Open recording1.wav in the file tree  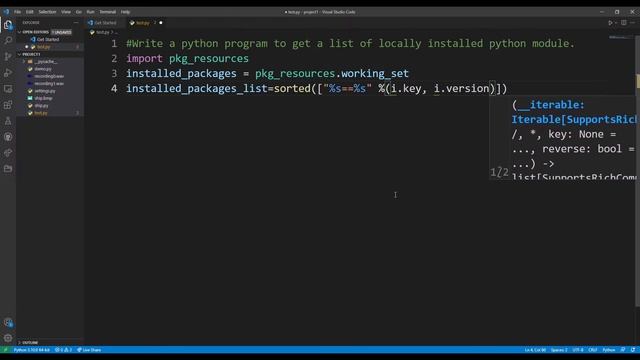[49, 84]
